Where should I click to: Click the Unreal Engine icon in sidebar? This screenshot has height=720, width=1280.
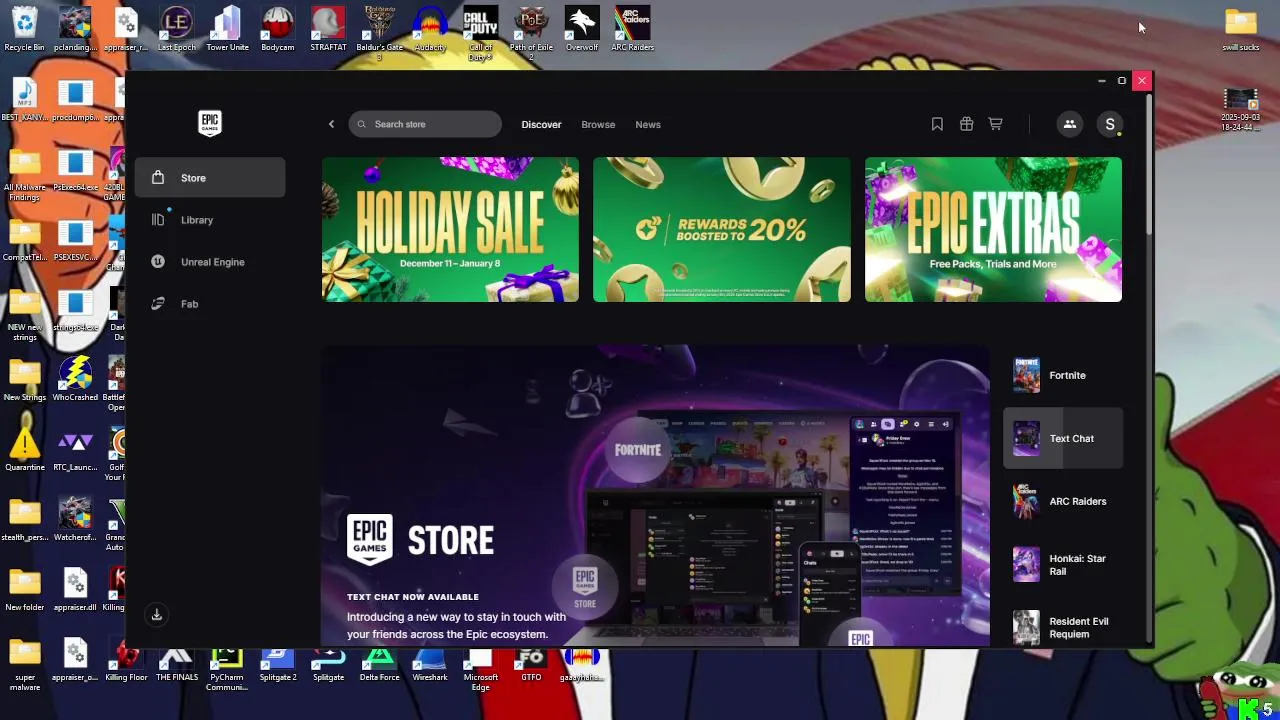tap(158, 262)
